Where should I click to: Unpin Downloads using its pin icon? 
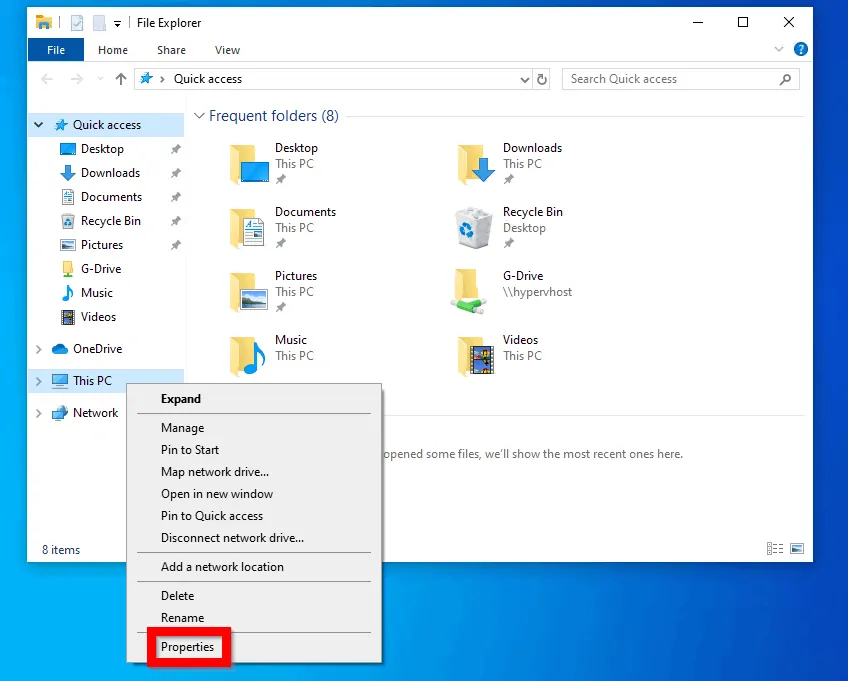click(176, 172)
